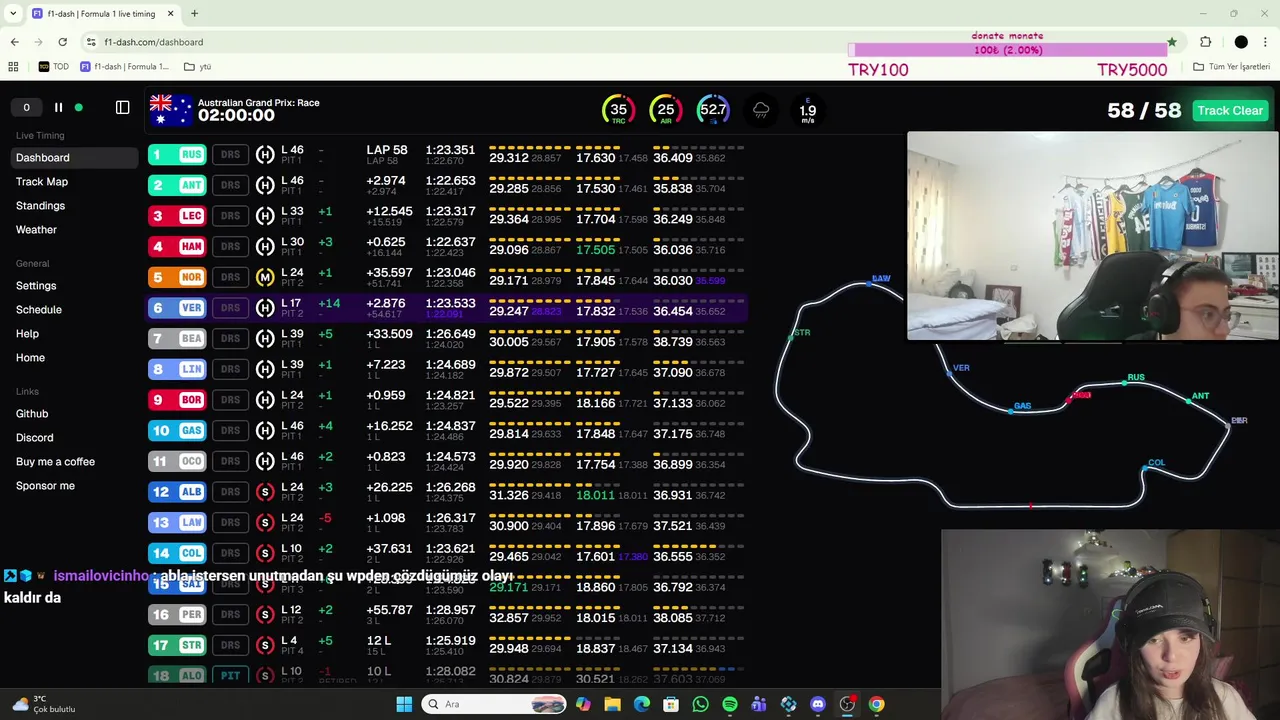The height and width of the screenshot is (720, 1280).
Task: Pause the live timing stream
Action: pos(58,108)
